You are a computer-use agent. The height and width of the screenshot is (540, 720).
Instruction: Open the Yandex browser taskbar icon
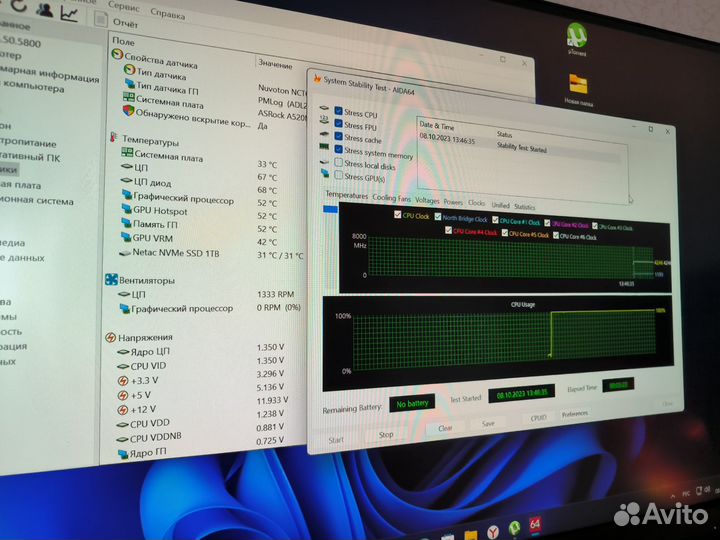(x=492, y=533)
